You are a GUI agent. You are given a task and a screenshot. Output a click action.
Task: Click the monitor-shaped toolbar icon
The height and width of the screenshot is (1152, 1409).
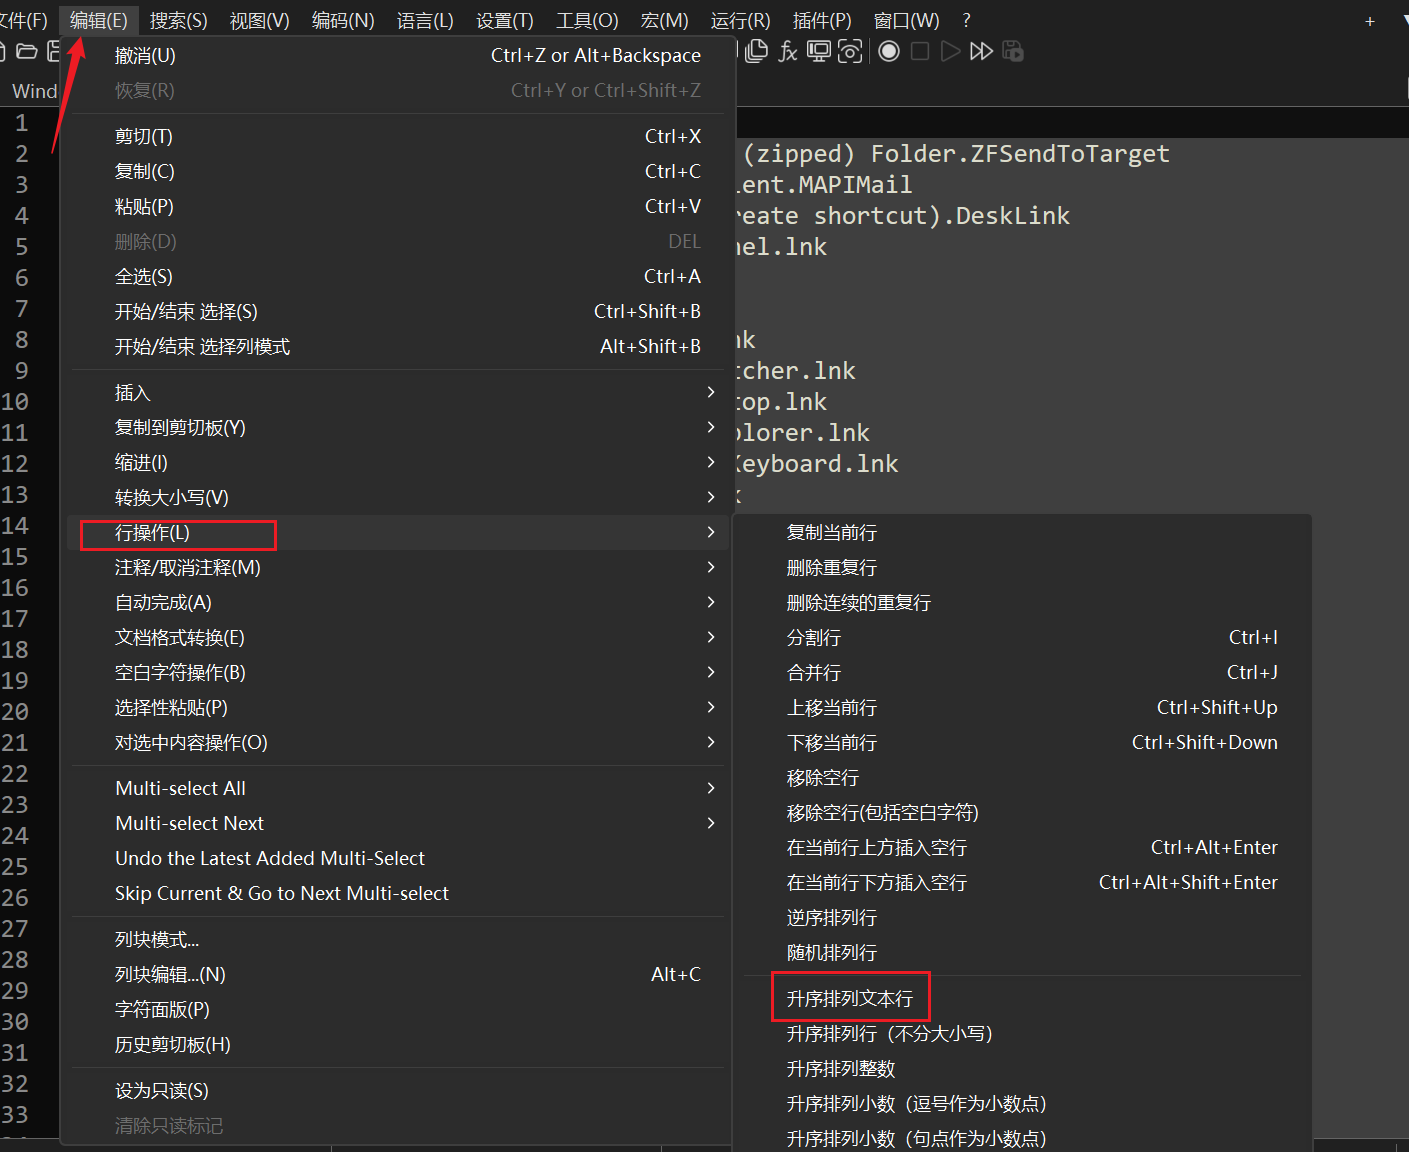click(x=819, y=51)
